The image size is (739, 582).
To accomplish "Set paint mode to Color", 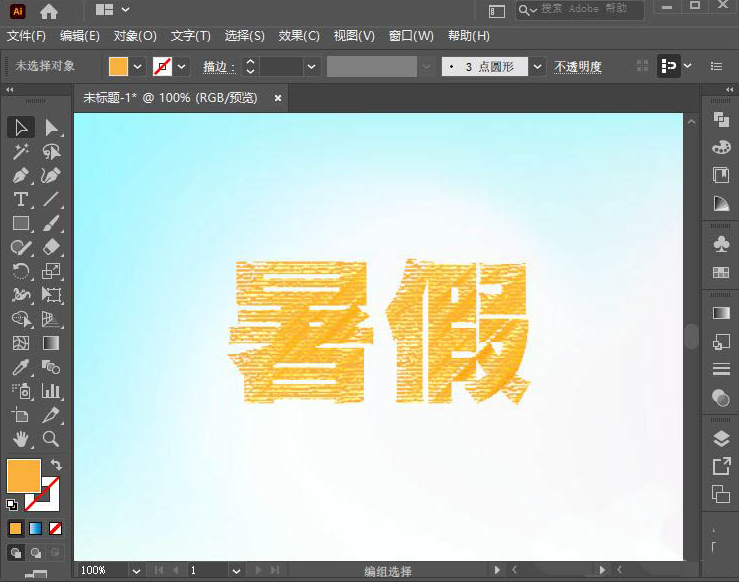I will point(16,528).
